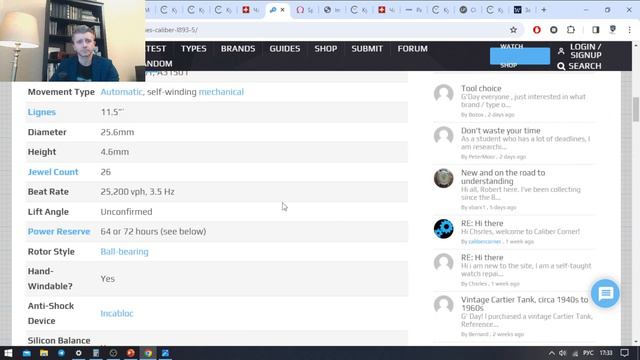Open the Jewel Count link
This screenshot has height=360, width=640.
(53, 172)
